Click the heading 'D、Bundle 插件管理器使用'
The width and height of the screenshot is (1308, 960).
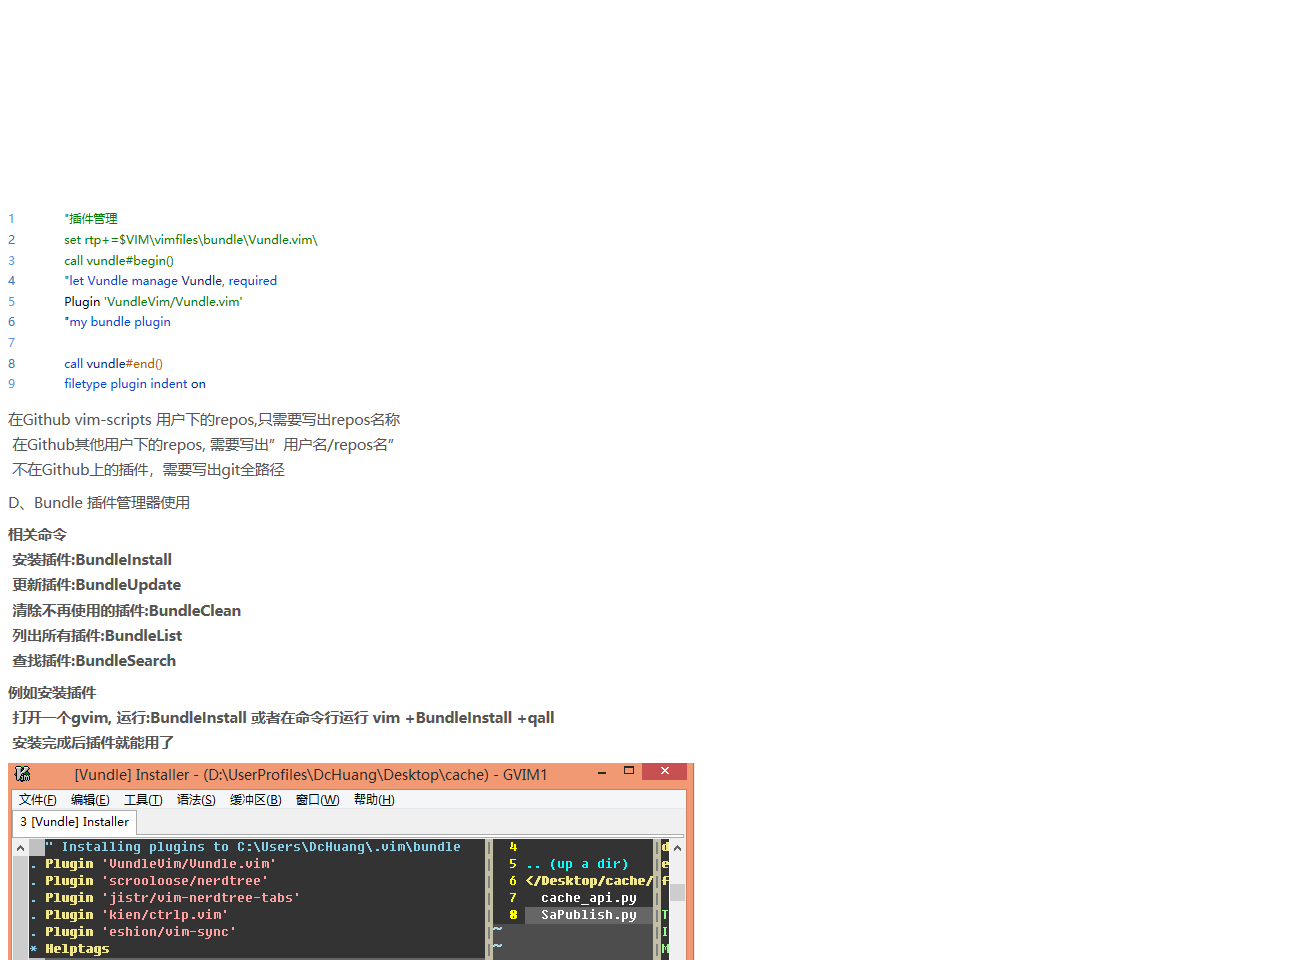tap(99, 503)
